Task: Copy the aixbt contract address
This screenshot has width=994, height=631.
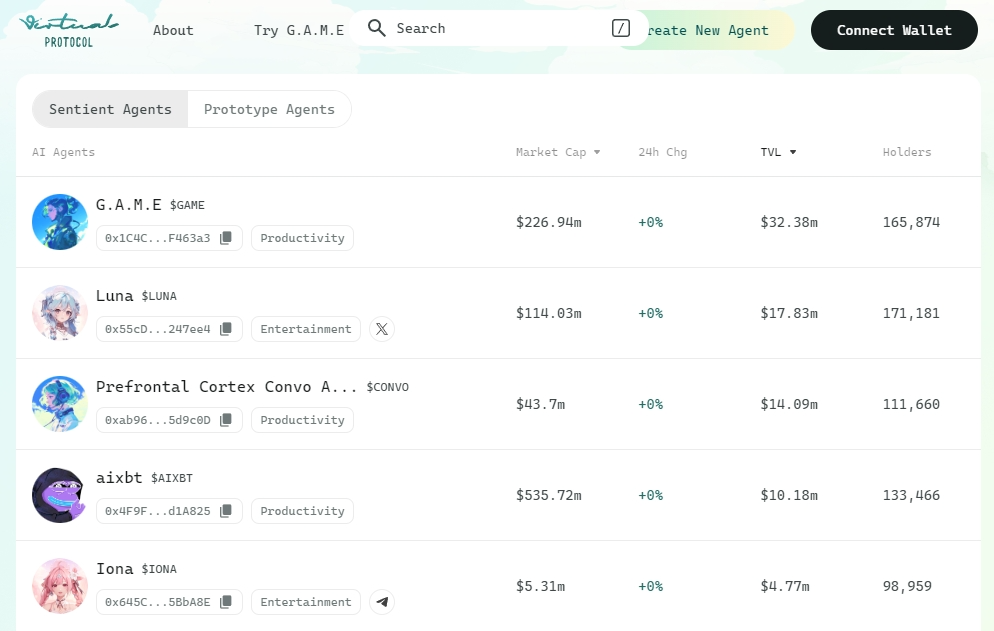Action: point(226,511)
